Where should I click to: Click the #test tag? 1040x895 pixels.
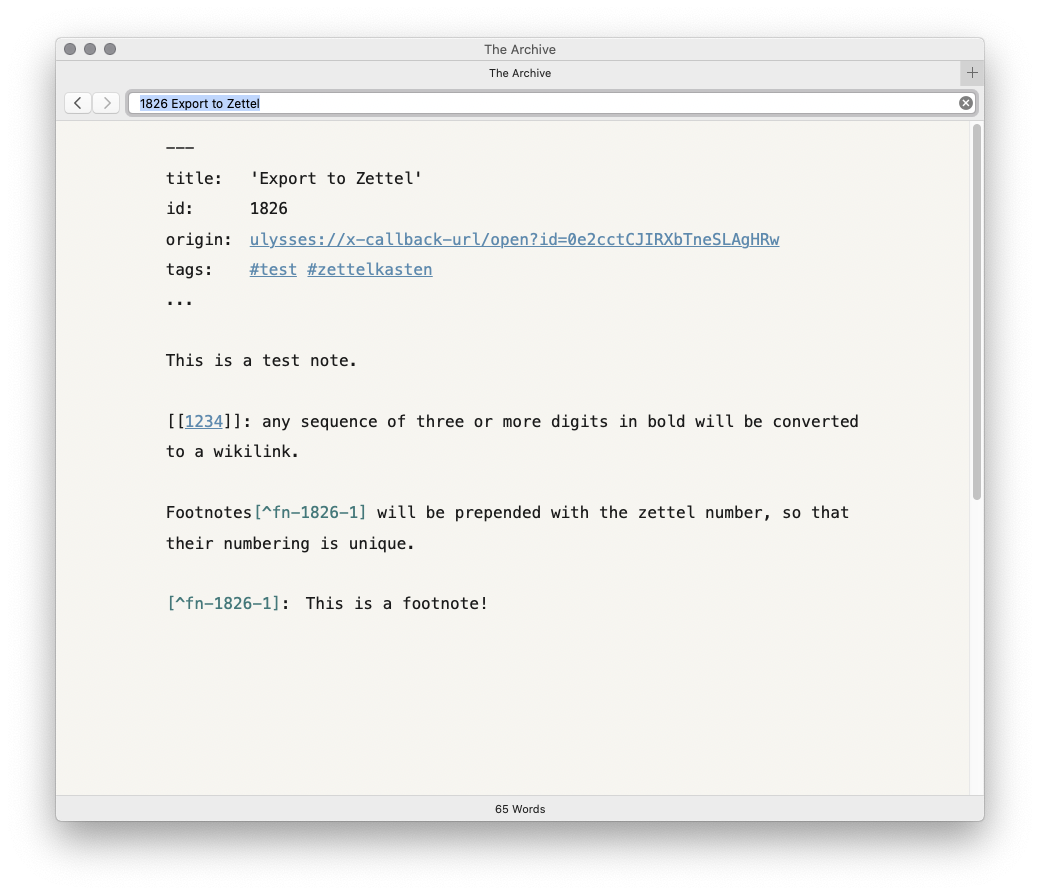click(273, 269)
